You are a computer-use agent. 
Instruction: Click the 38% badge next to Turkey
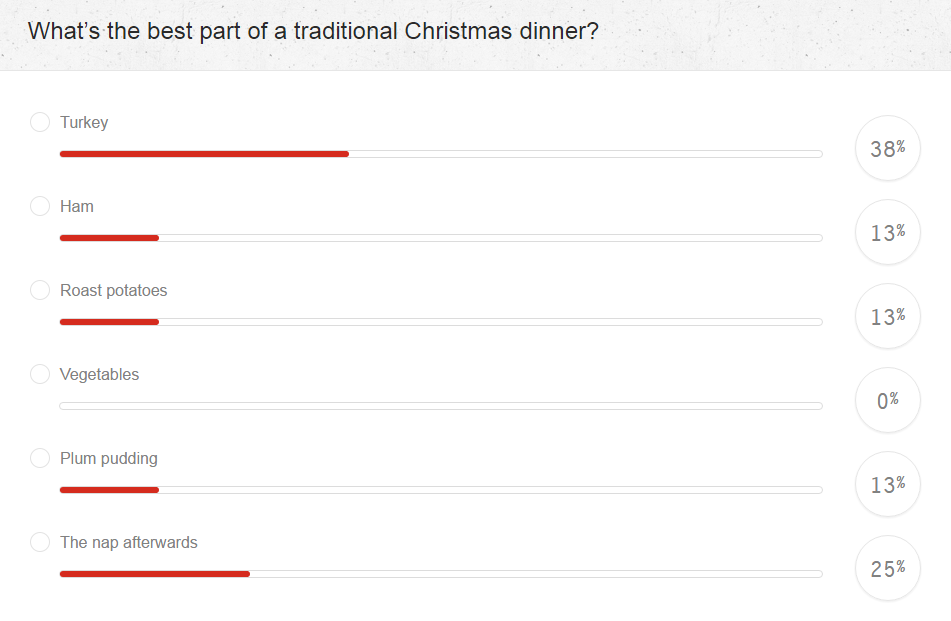click(x=887, y=147)
